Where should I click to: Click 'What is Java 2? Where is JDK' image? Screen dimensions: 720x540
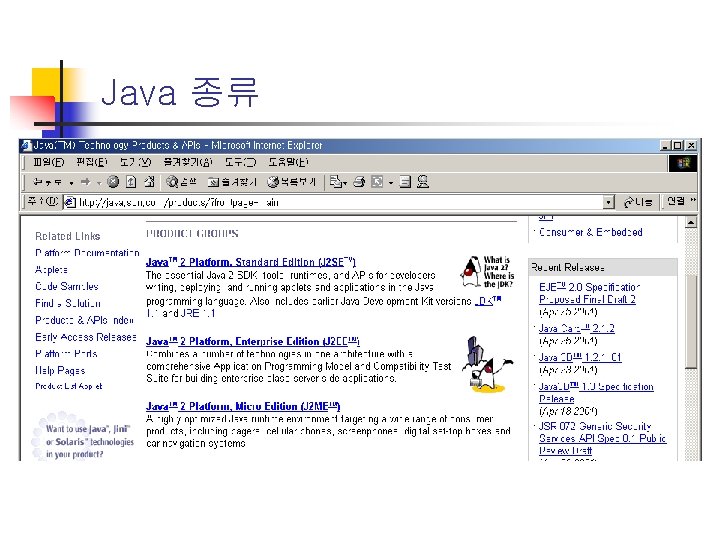[487, 272]
